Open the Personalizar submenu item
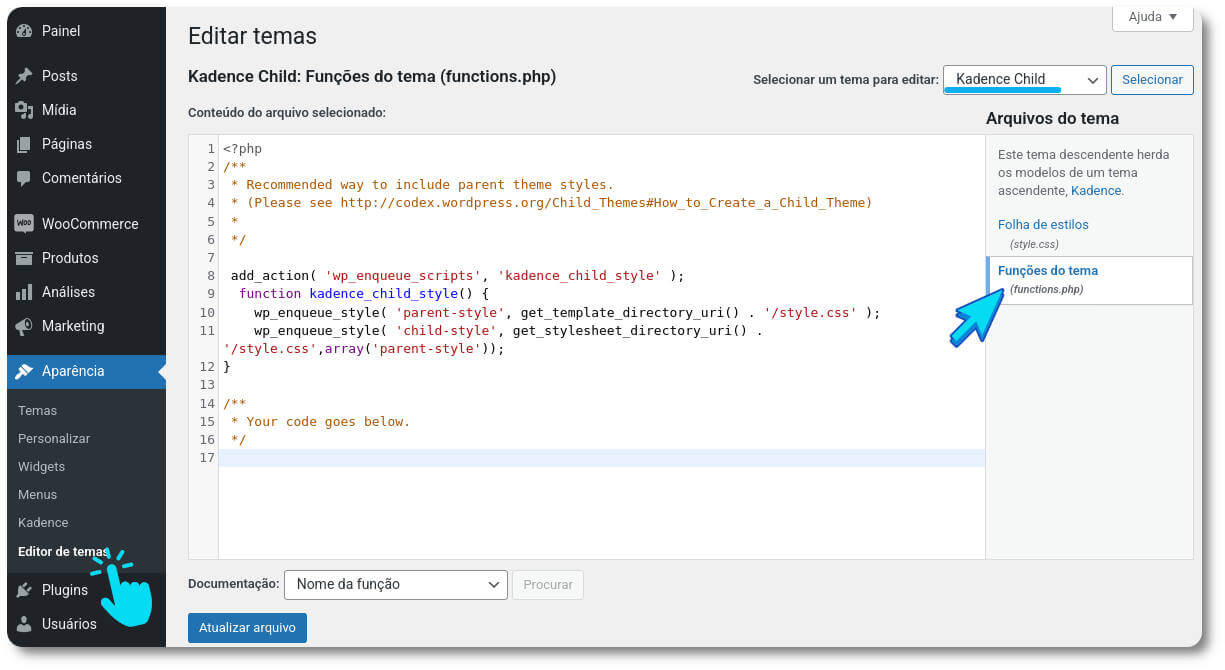1225x670 pixels. 54,439
